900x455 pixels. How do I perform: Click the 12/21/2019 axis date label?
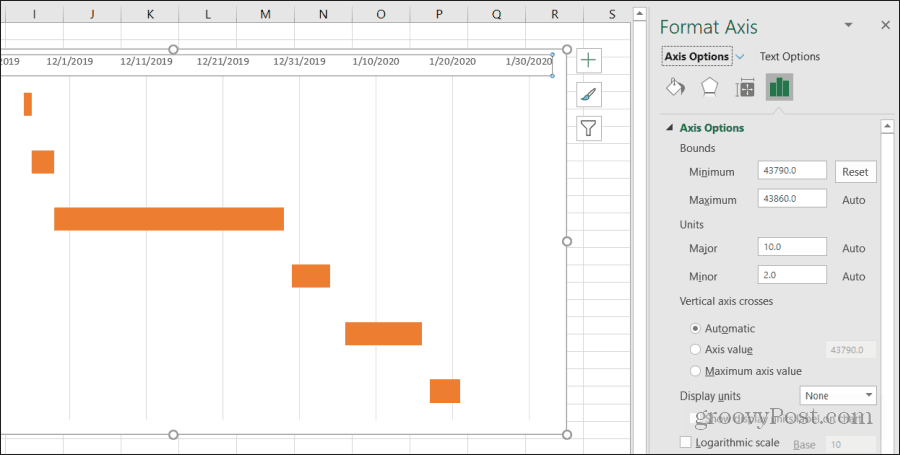[x=223, y=61]
